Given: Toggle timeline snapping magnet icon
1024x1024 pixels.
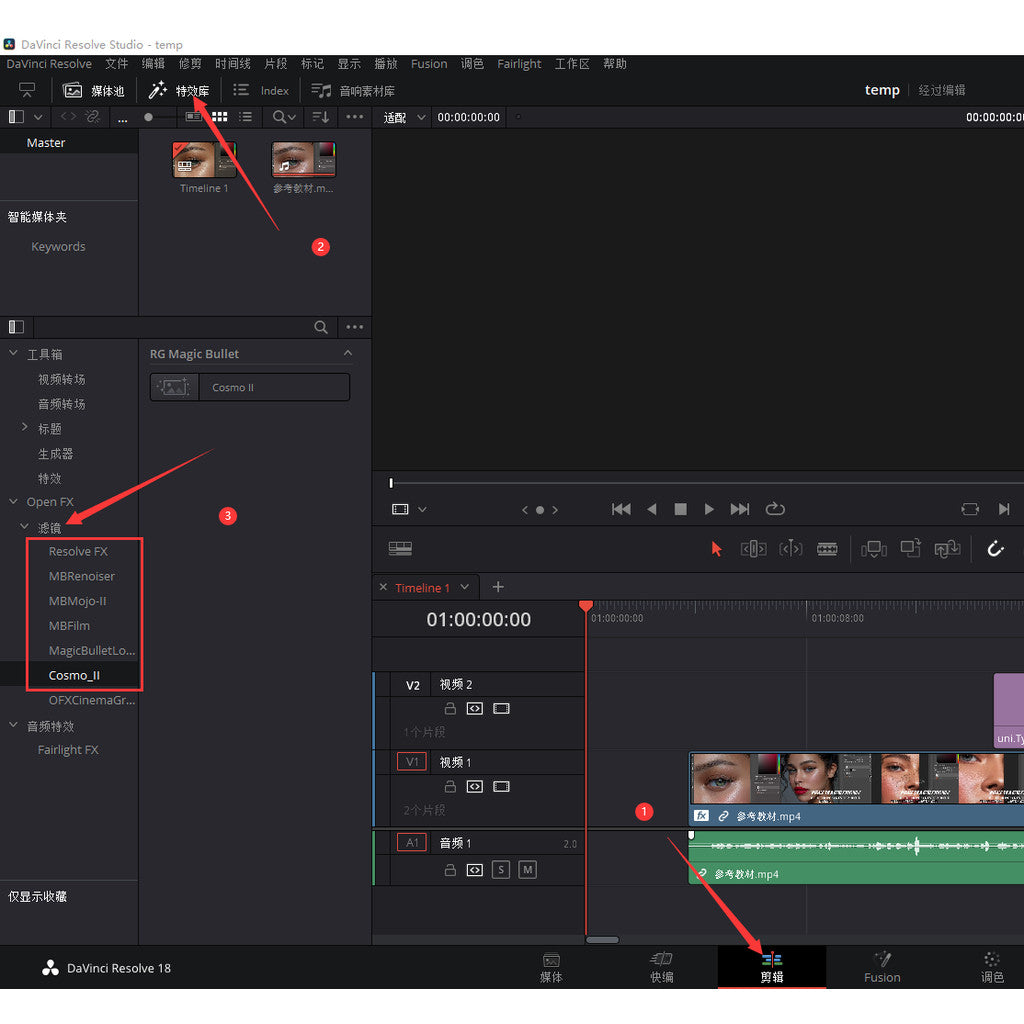Looking at the screenshot, I should (x=995, y=549).
